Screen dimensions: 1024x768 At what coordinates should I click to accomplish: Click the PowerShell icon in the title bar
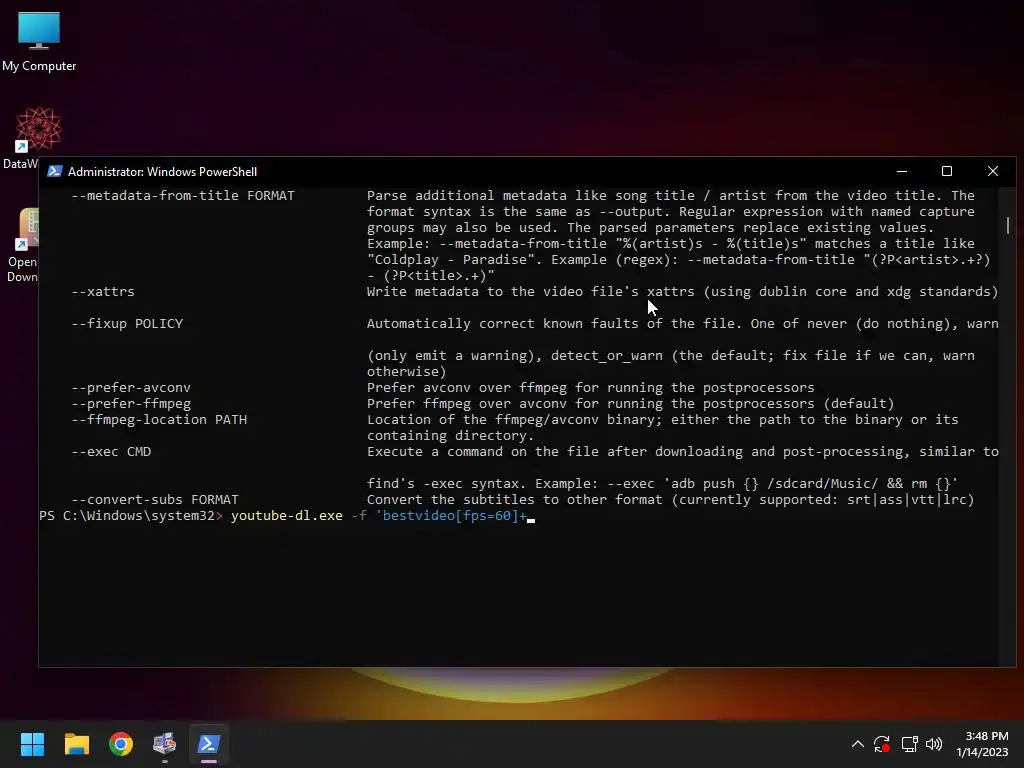pyautogui.click(x=55, y=171)
